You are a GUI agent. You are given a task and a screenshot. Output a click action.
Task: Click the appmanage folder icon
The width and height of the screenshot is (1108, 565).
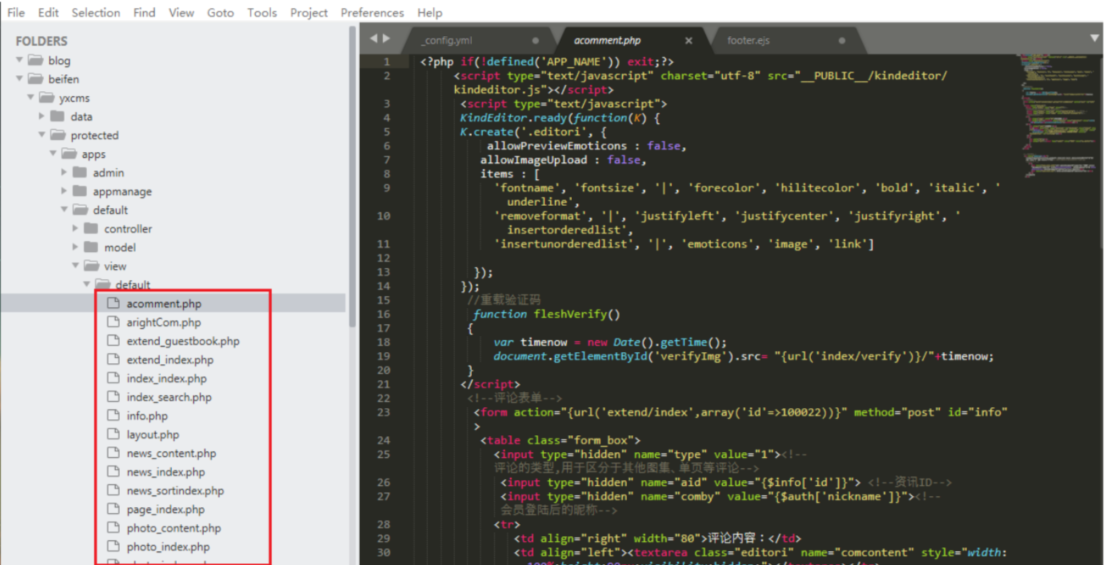(x=81, y=191)
